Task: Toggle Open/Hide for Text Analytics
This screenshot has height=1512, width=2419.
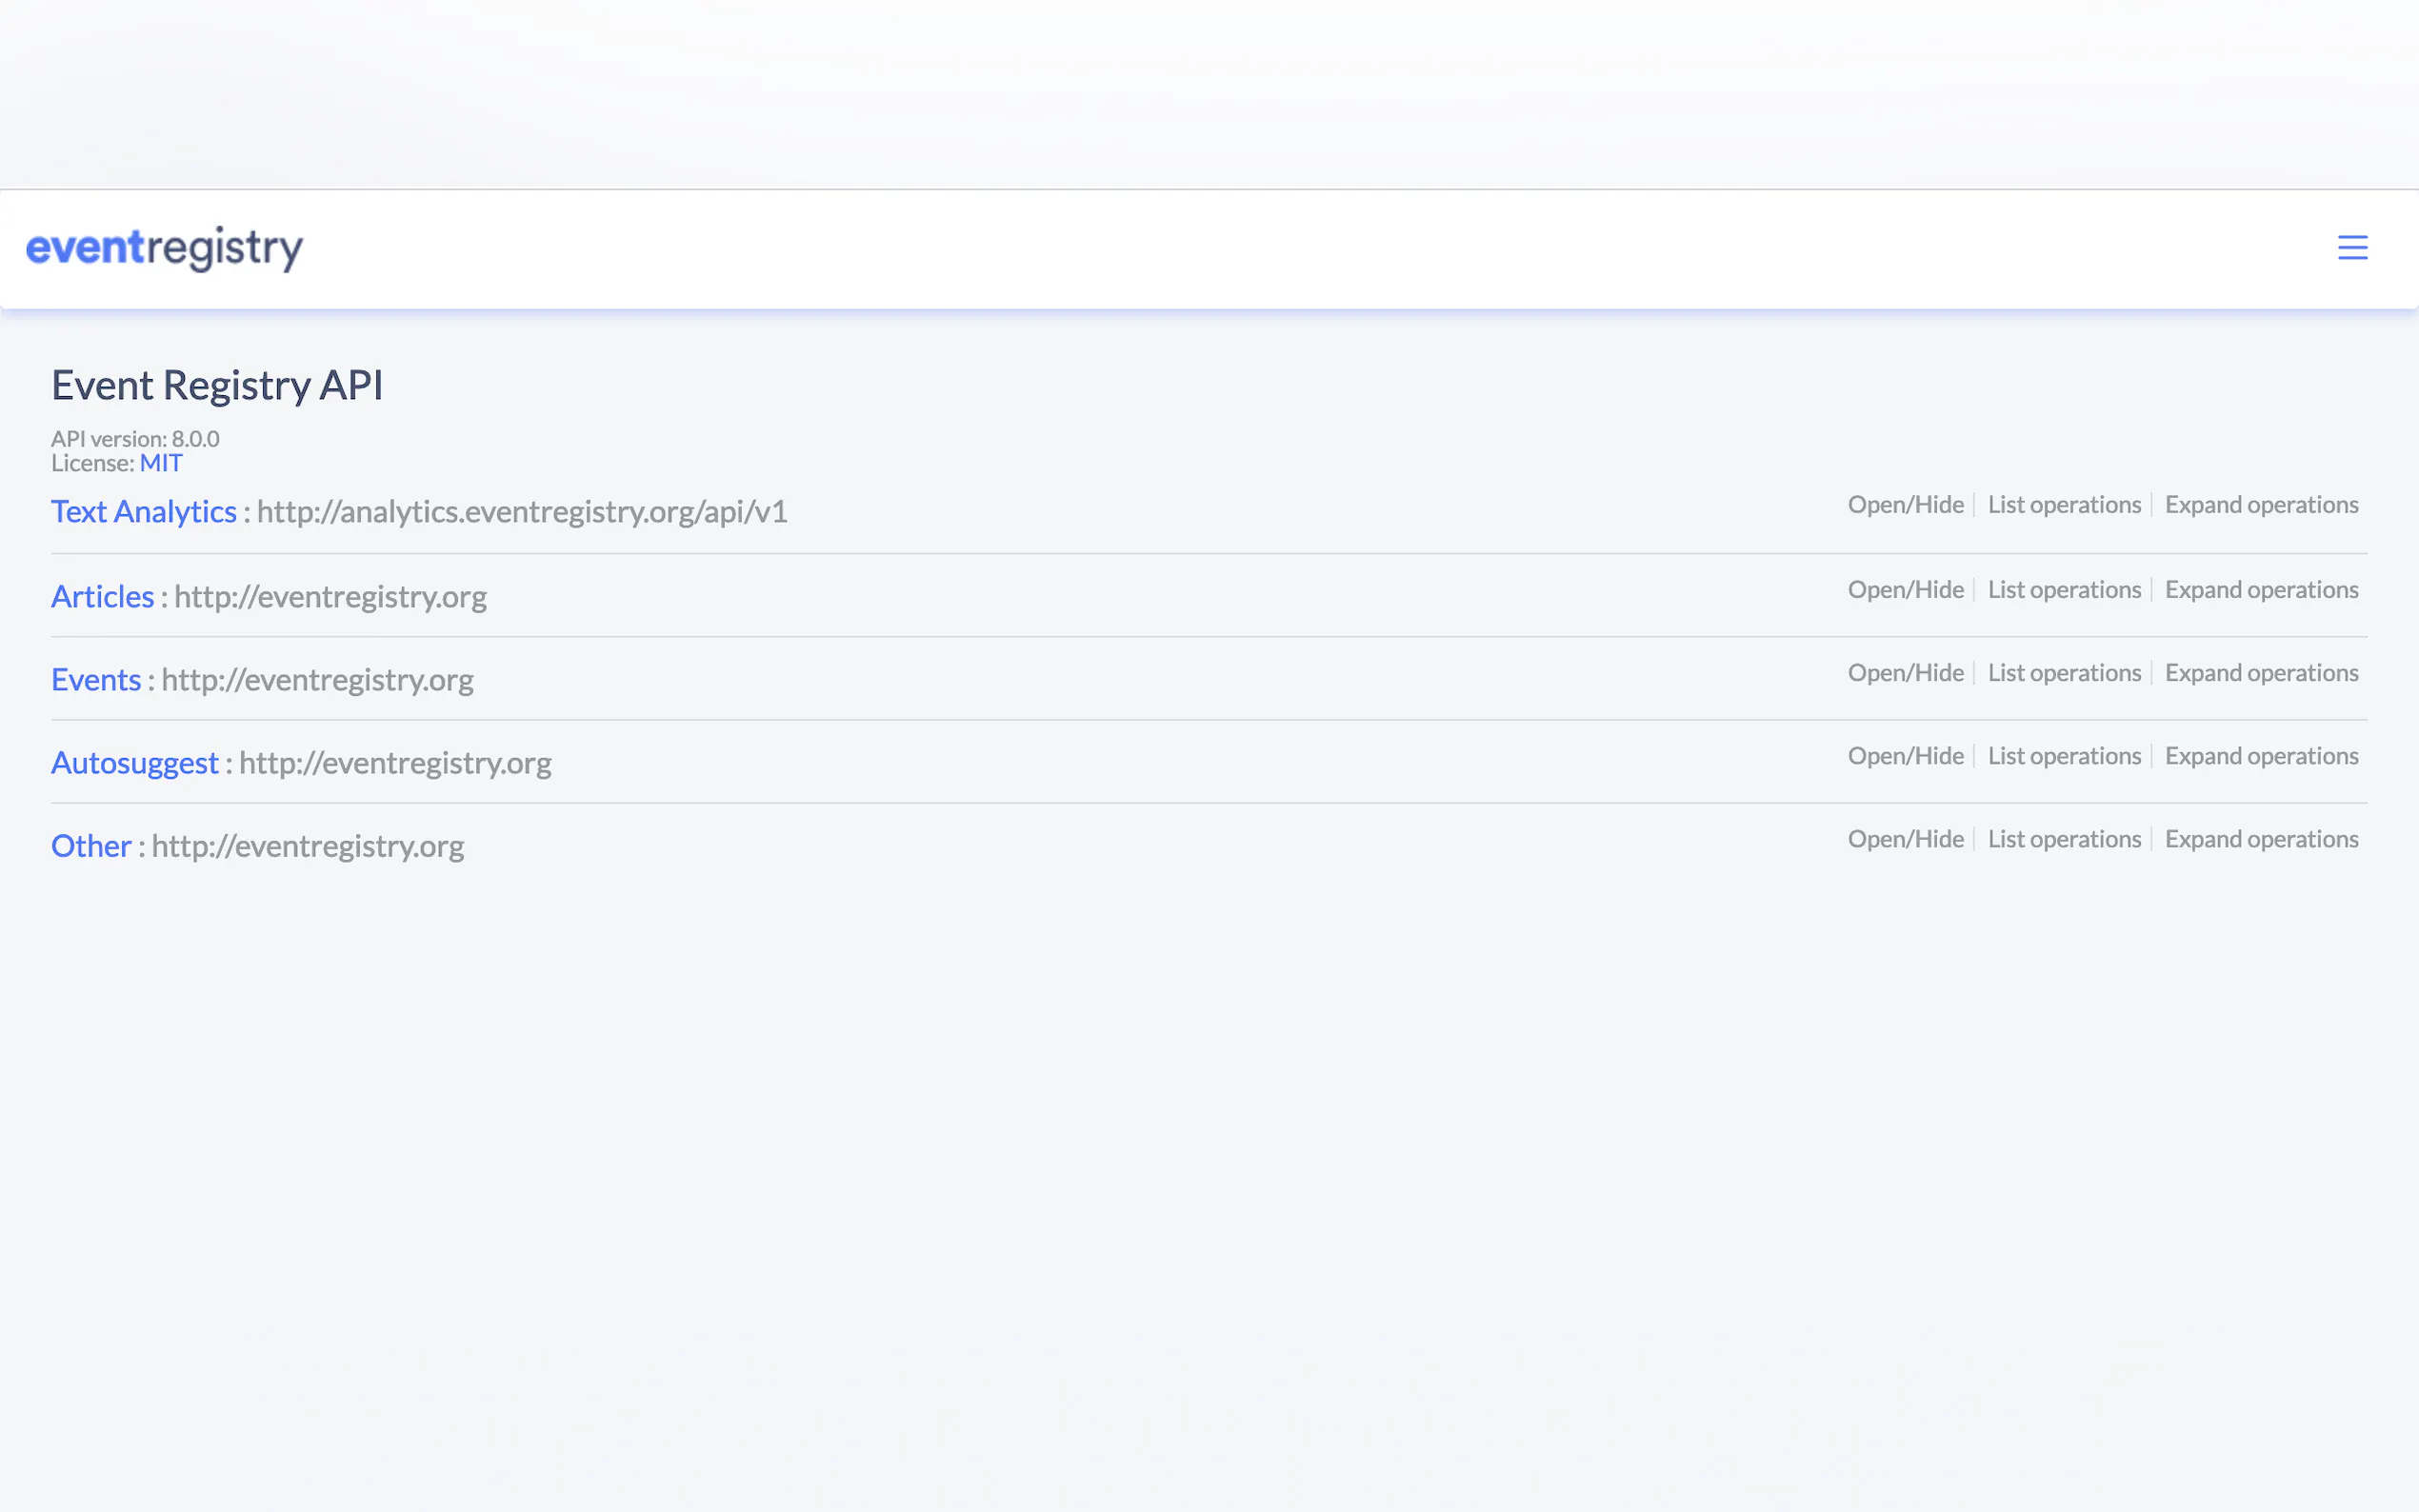Action: click(1905, 505)
